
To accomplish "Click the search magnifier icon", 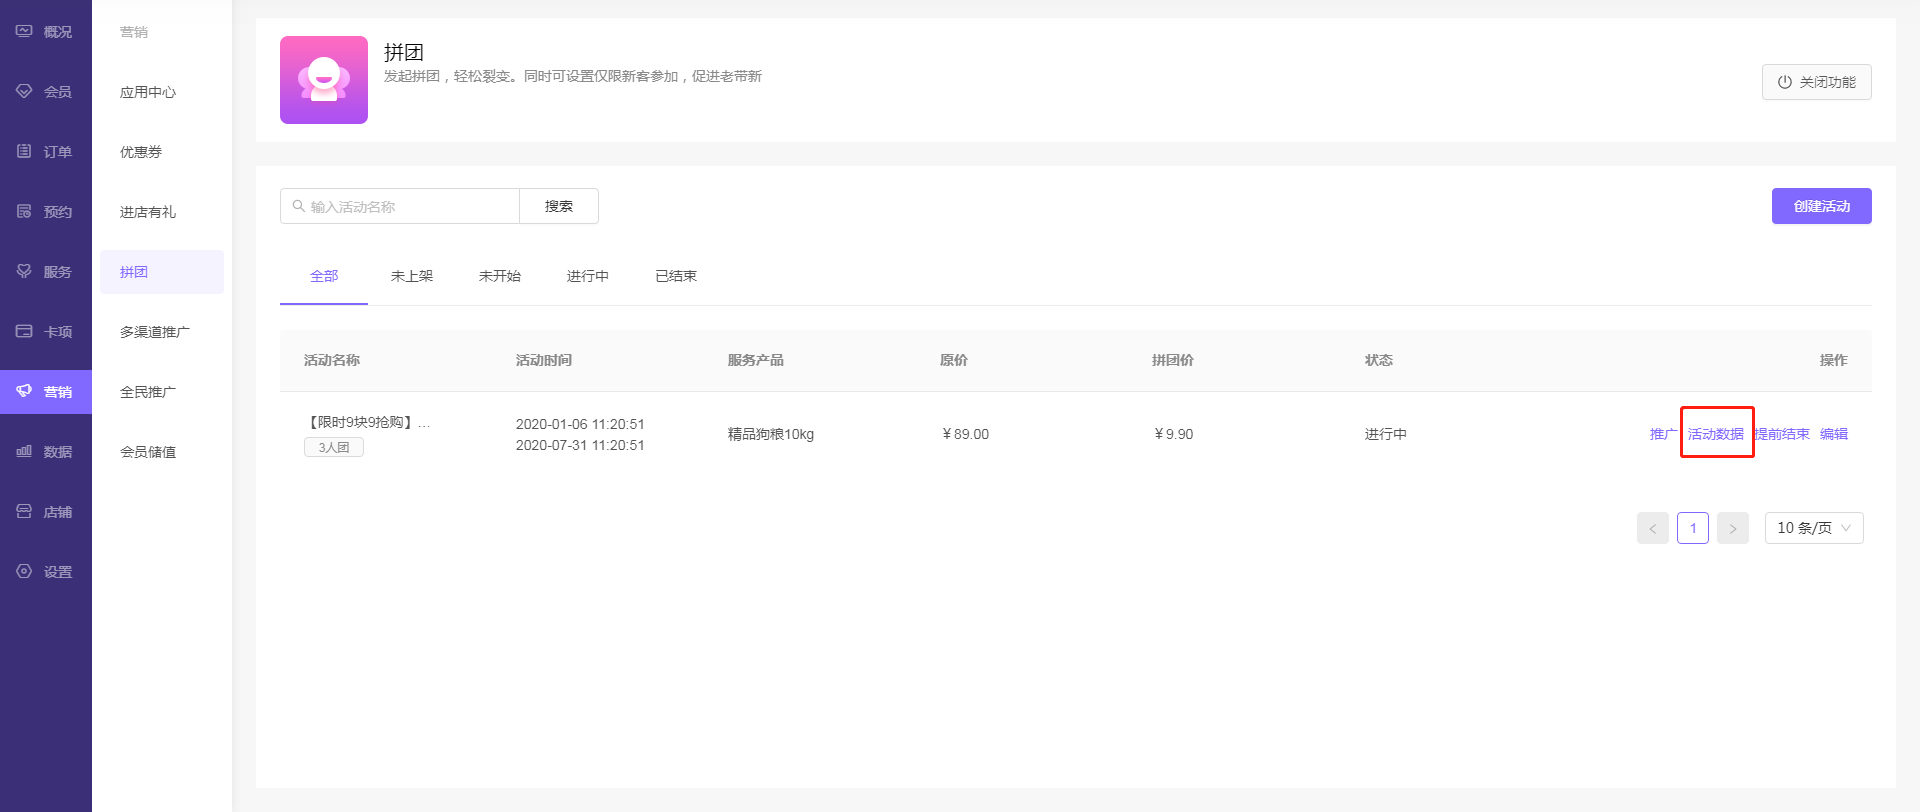I will [298, 206].
